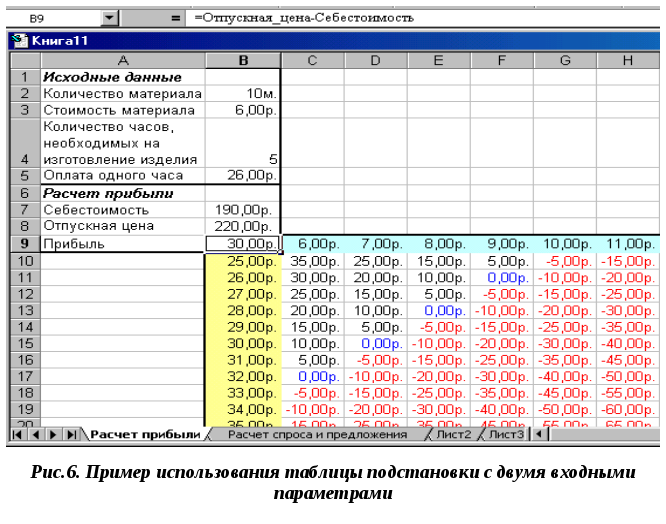Select column H header

click(628, 60)
